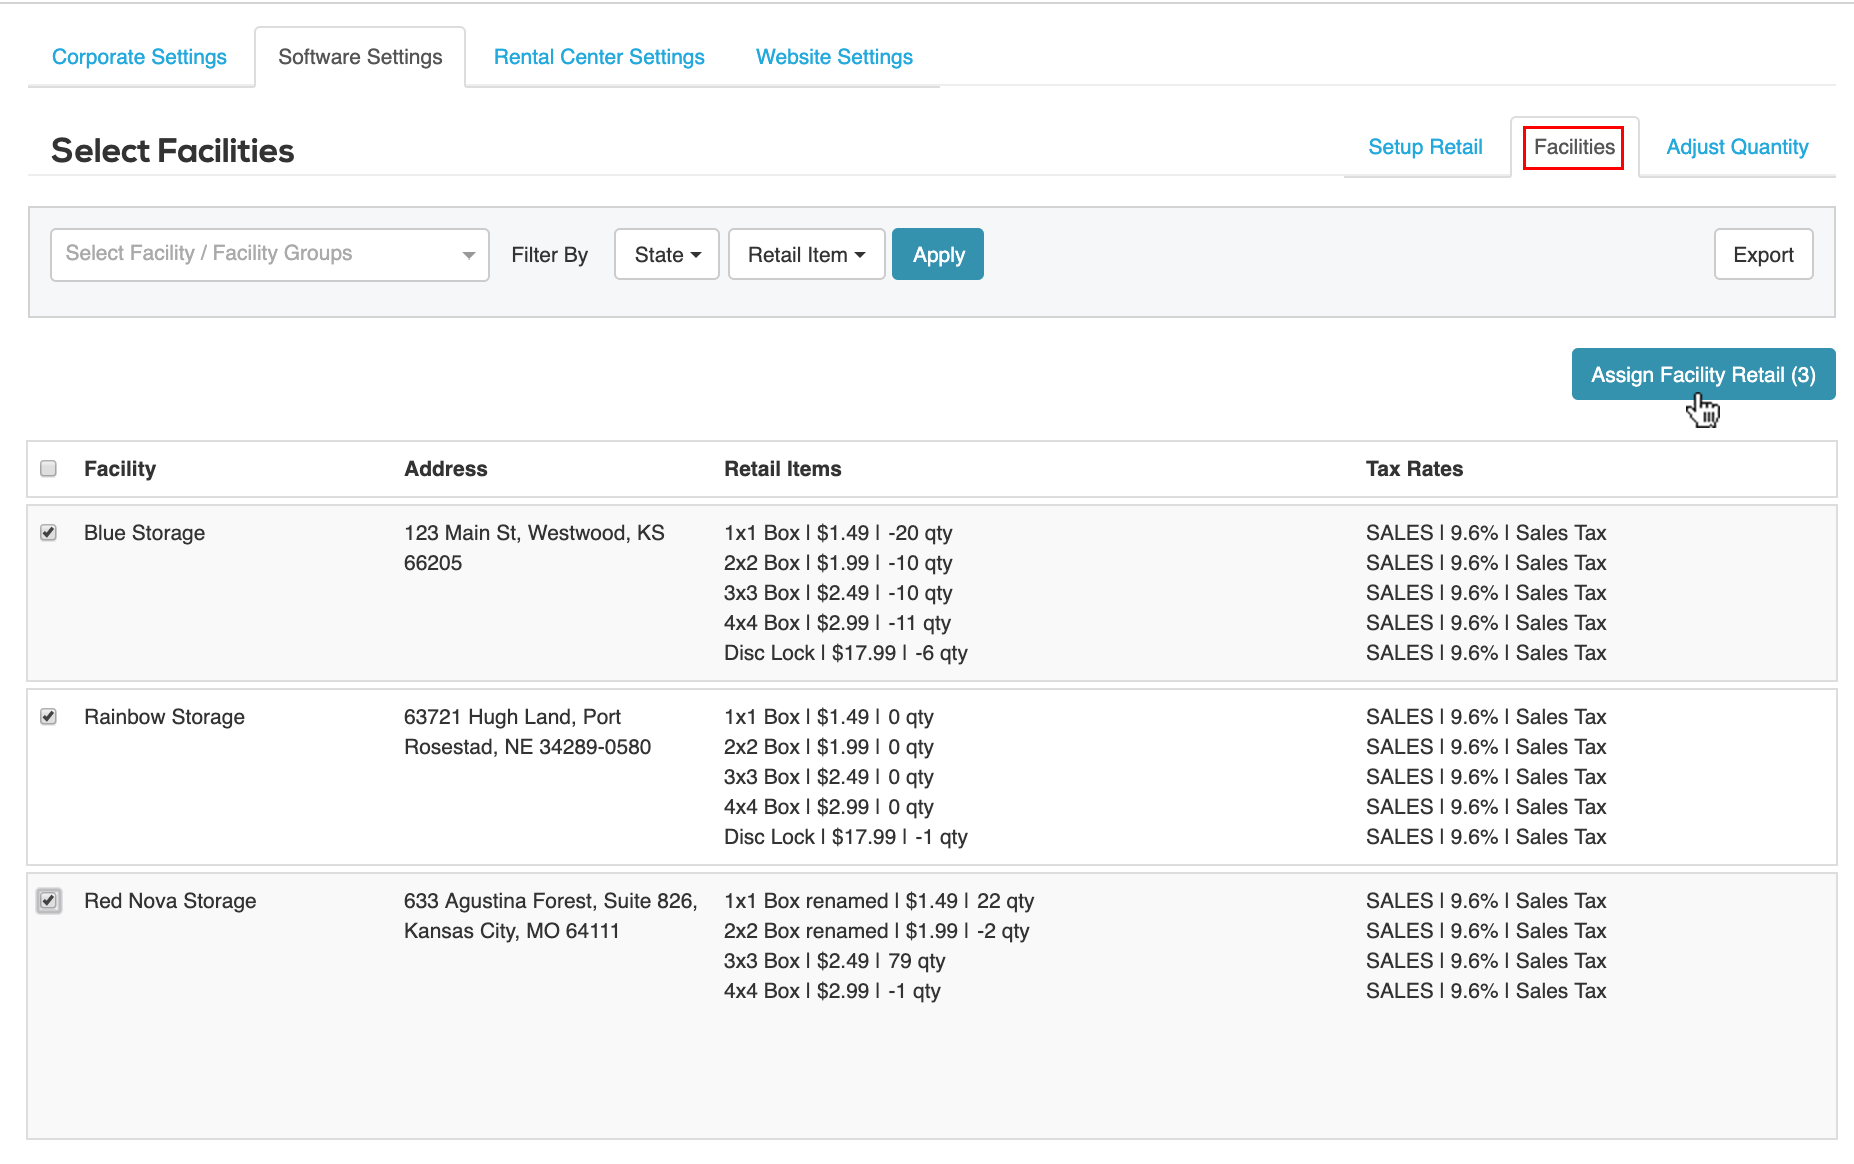Click the Rainbow Storage facility name

(x=164, y=717)
